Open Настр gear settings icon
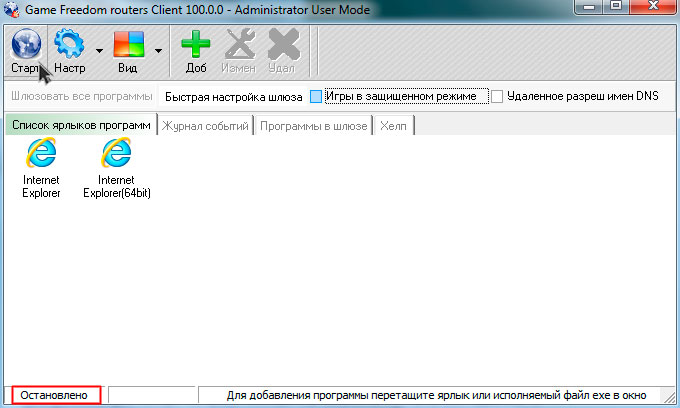 coord(69,43)
